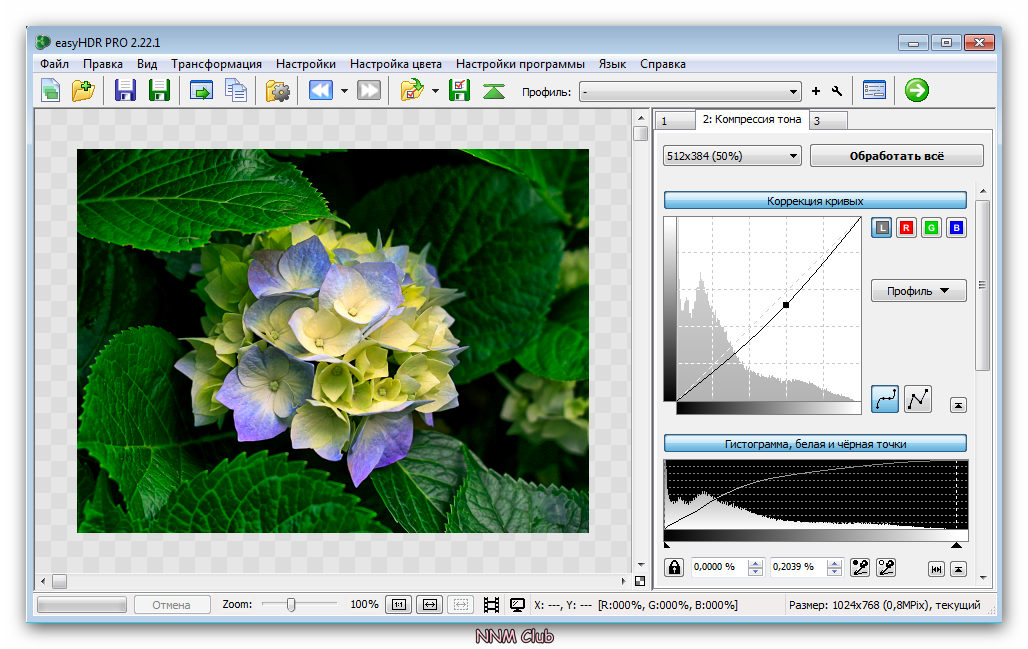The height and width of the screenshot is (649, 1028).
Task: Toggle the padlock under the histogram
Action: coord(674,568)
